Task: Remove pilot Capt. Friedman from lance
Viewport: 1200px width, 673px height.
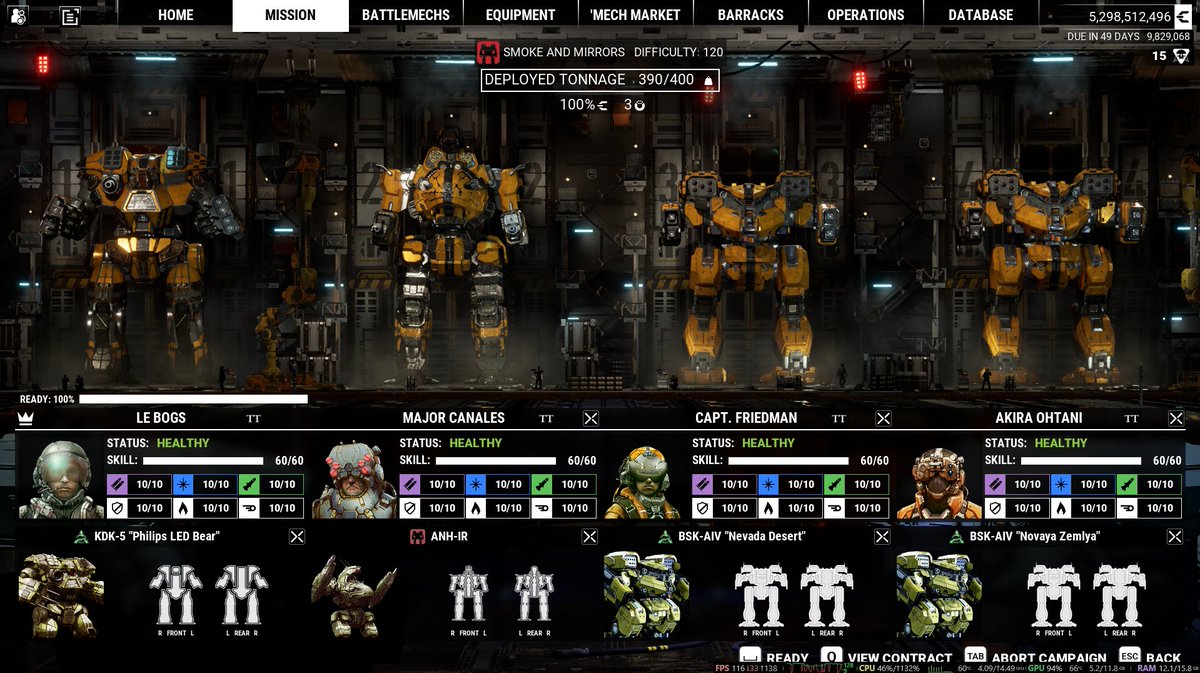Action: 883,419
